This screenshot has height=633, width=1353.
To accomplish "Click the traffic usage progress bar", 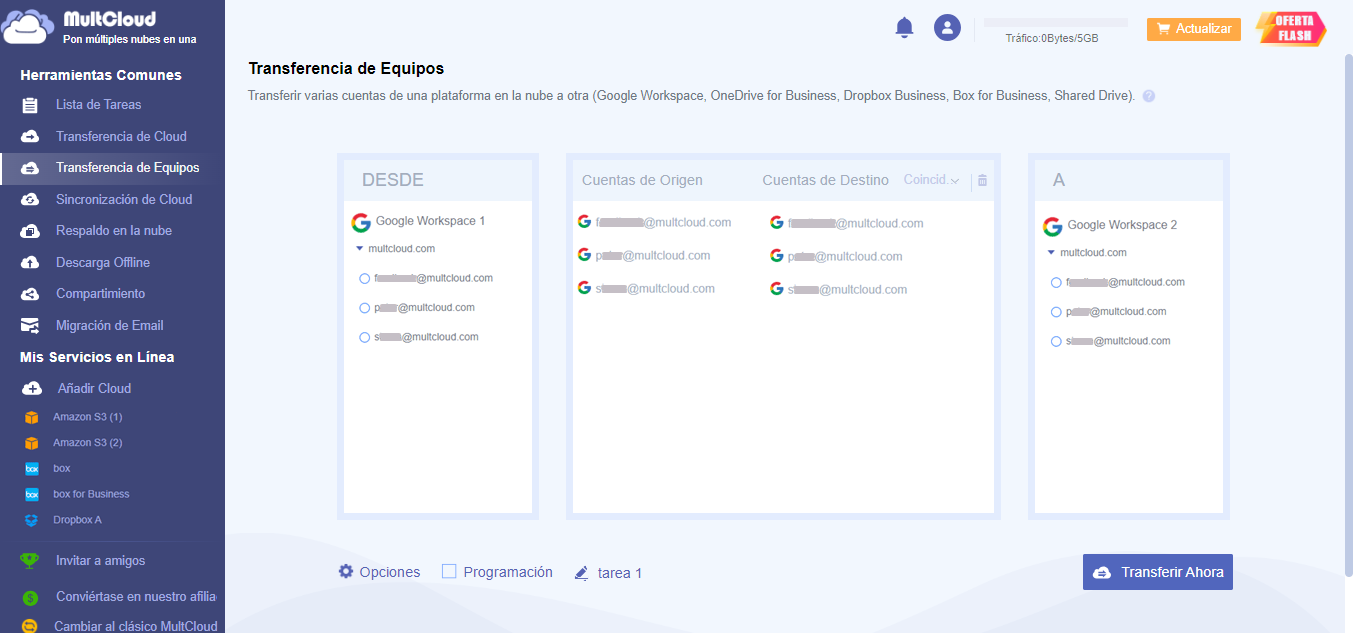I will coord(1056,22).
